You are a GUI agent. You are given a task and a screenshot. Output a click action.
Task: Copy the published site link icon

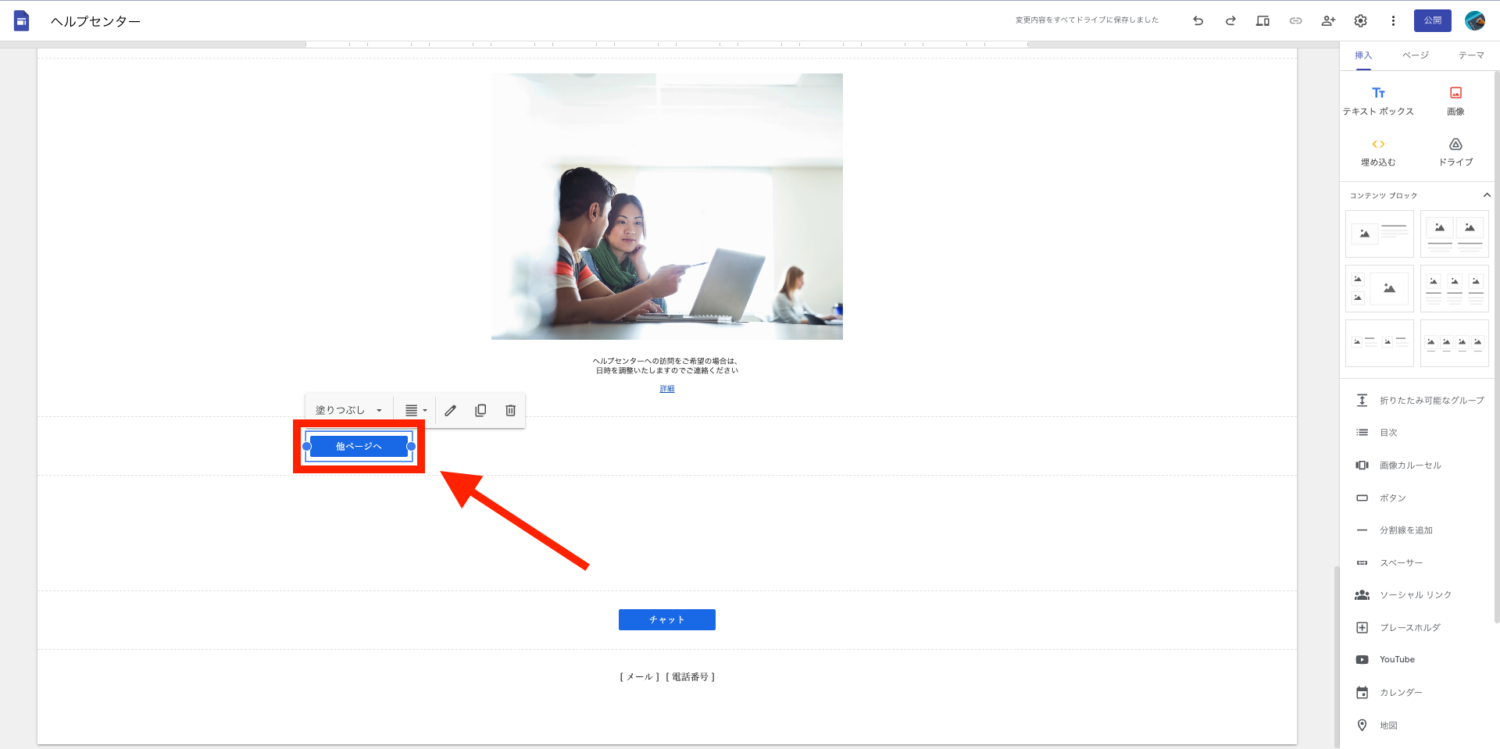pyautogui.click(x=1295, y=20)
